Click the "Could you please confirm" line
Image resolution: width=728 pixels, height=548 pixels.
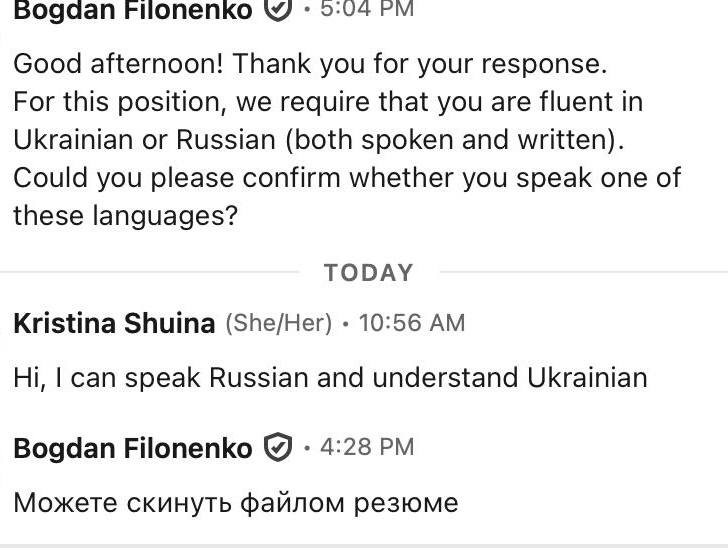coord(347,178)
